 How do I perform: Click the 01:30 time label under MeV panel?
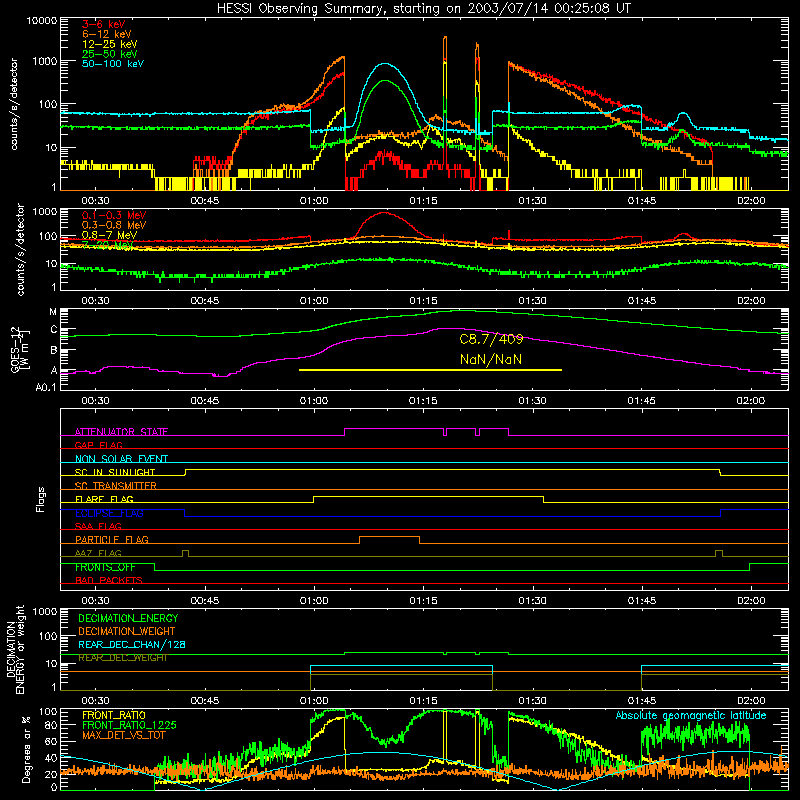[533, 301]
